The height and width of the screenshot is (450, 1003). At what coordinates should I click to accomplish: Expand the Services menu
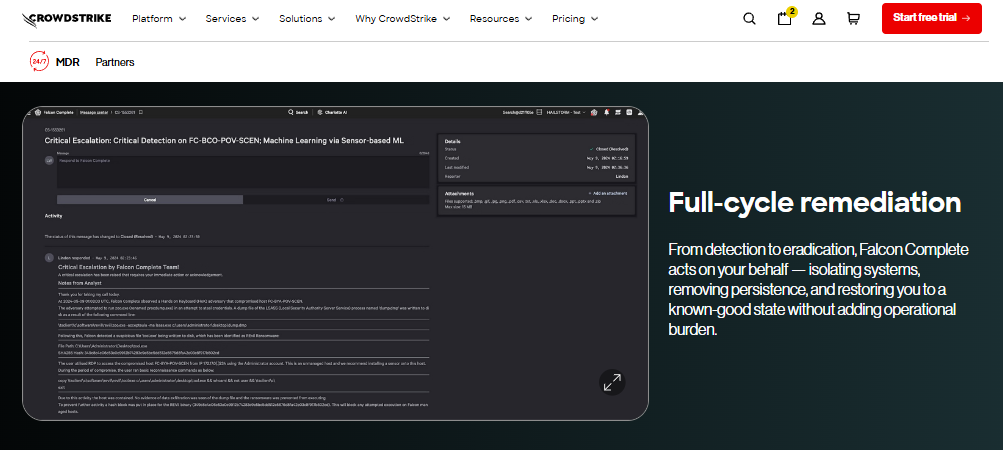pos(232,19)
